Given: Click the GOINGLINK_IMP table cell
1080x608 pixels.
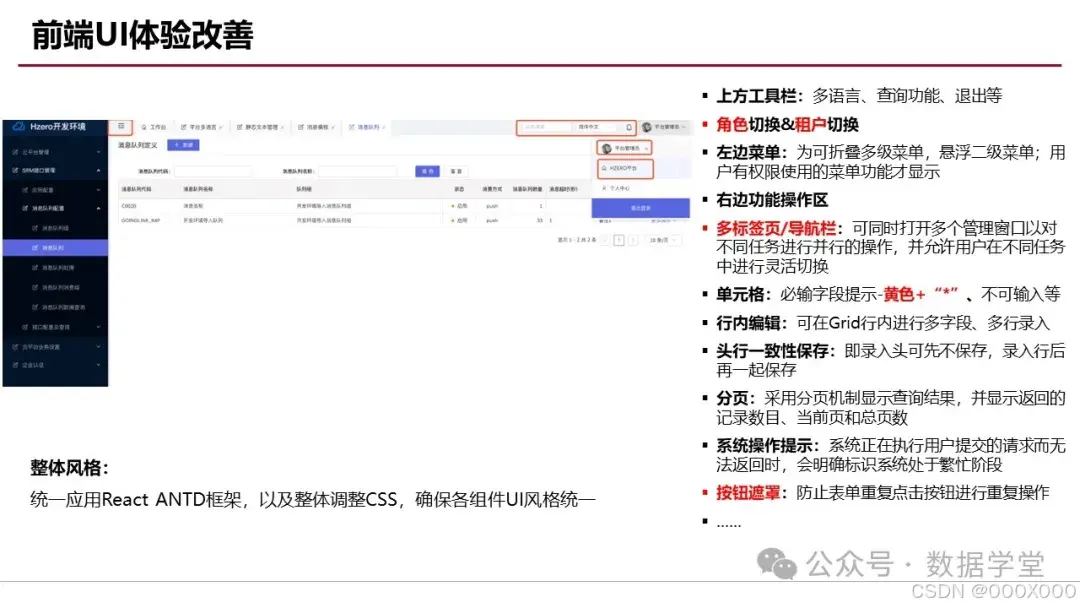Looking at the screenshot, I should [x=141, y=220].
